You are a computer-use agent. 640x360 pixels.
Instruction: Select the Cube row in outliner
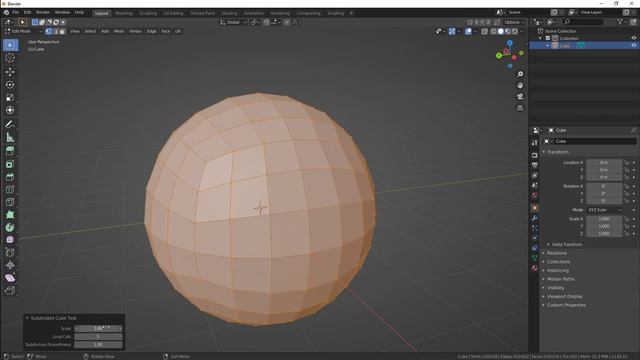584,46
